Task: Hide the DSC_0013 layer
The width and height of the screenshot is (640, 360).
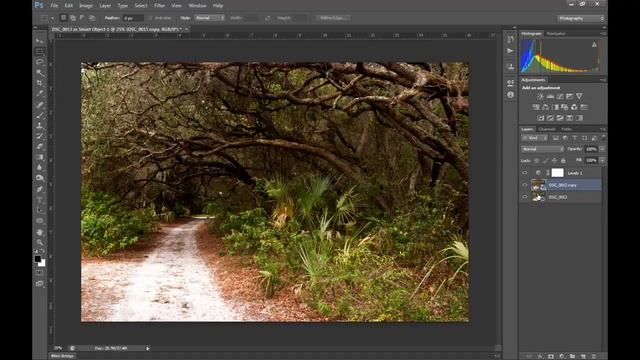Action: coord(525,197)
